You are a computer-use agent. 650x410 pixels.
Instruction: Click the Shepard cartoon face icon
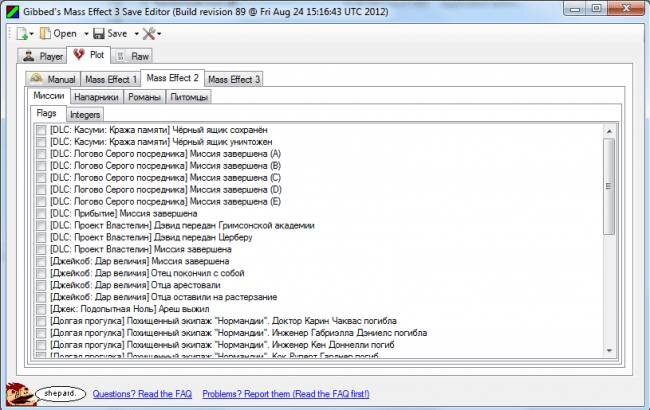coord(19,395)
